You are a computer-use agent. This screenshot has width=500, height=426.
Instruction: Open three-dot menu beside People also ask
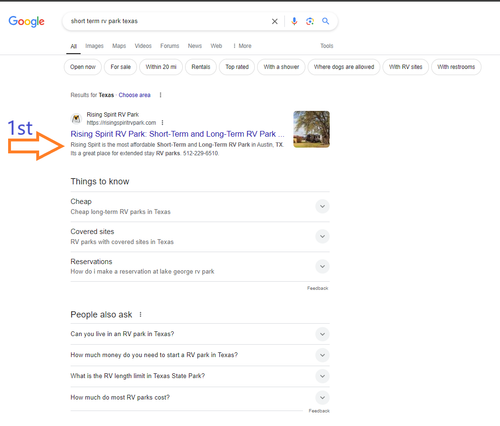pos(140,314)
